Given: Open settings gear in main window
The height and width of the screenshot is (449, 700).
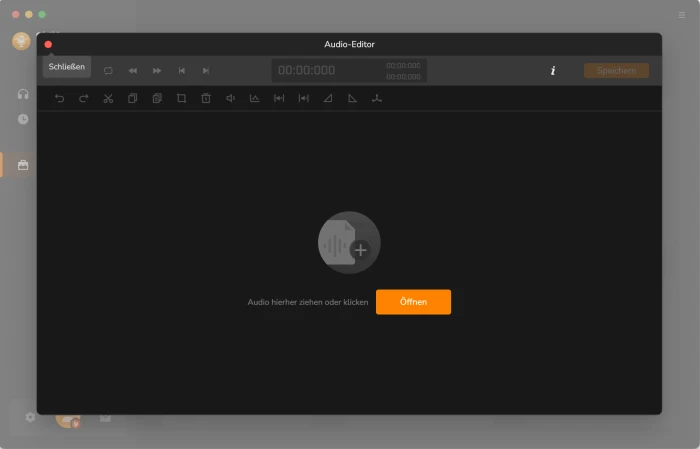Looking at the screenshot, I should 30,417.
